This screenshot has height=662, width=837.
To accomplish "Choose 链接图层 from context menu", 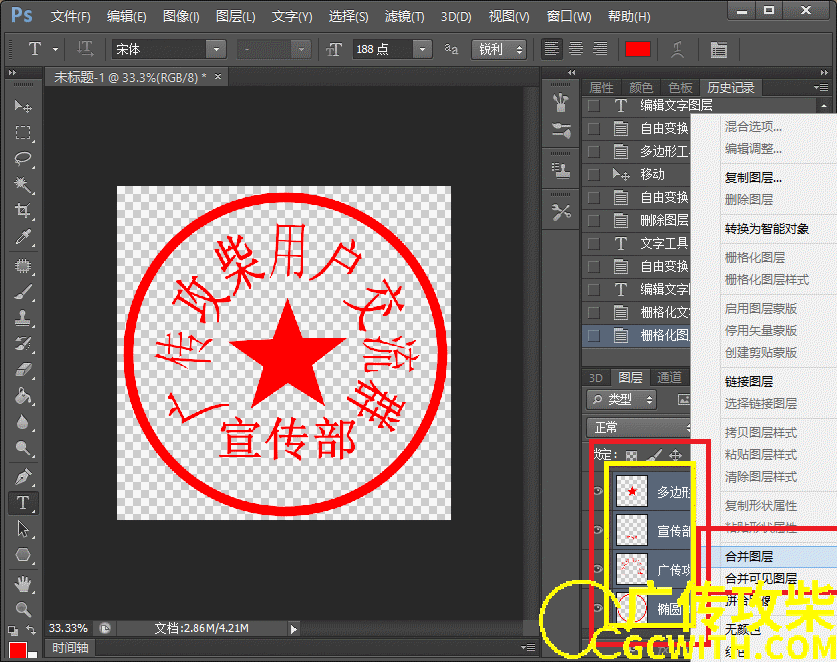I will point(749,382).
